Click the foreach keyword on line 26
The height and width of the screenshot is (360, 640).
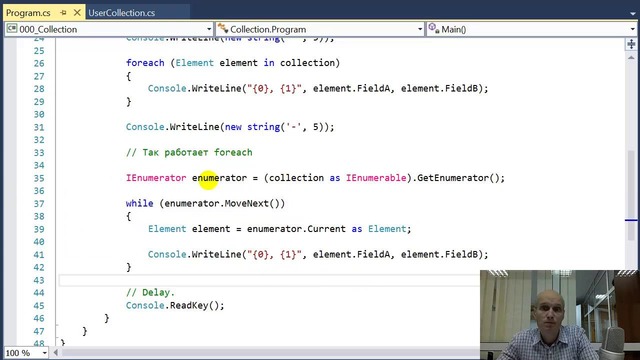tap(145, 63)
